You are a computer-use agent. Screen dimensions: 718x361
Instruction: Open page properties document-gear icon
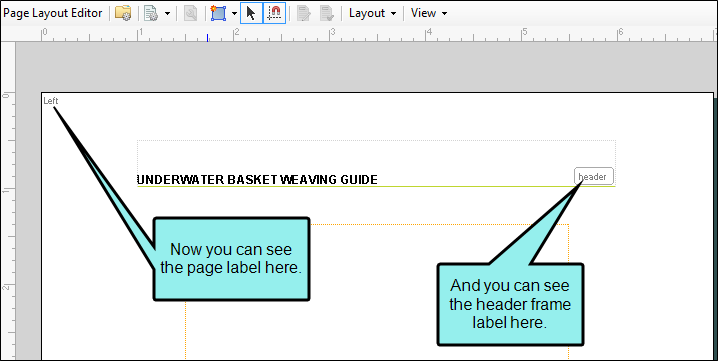[x=151, y=13]
